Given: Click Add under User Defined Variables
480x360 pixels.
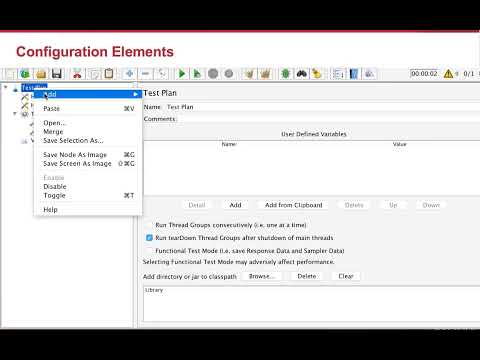Looking at the screenshot, I should coord(235,205).
